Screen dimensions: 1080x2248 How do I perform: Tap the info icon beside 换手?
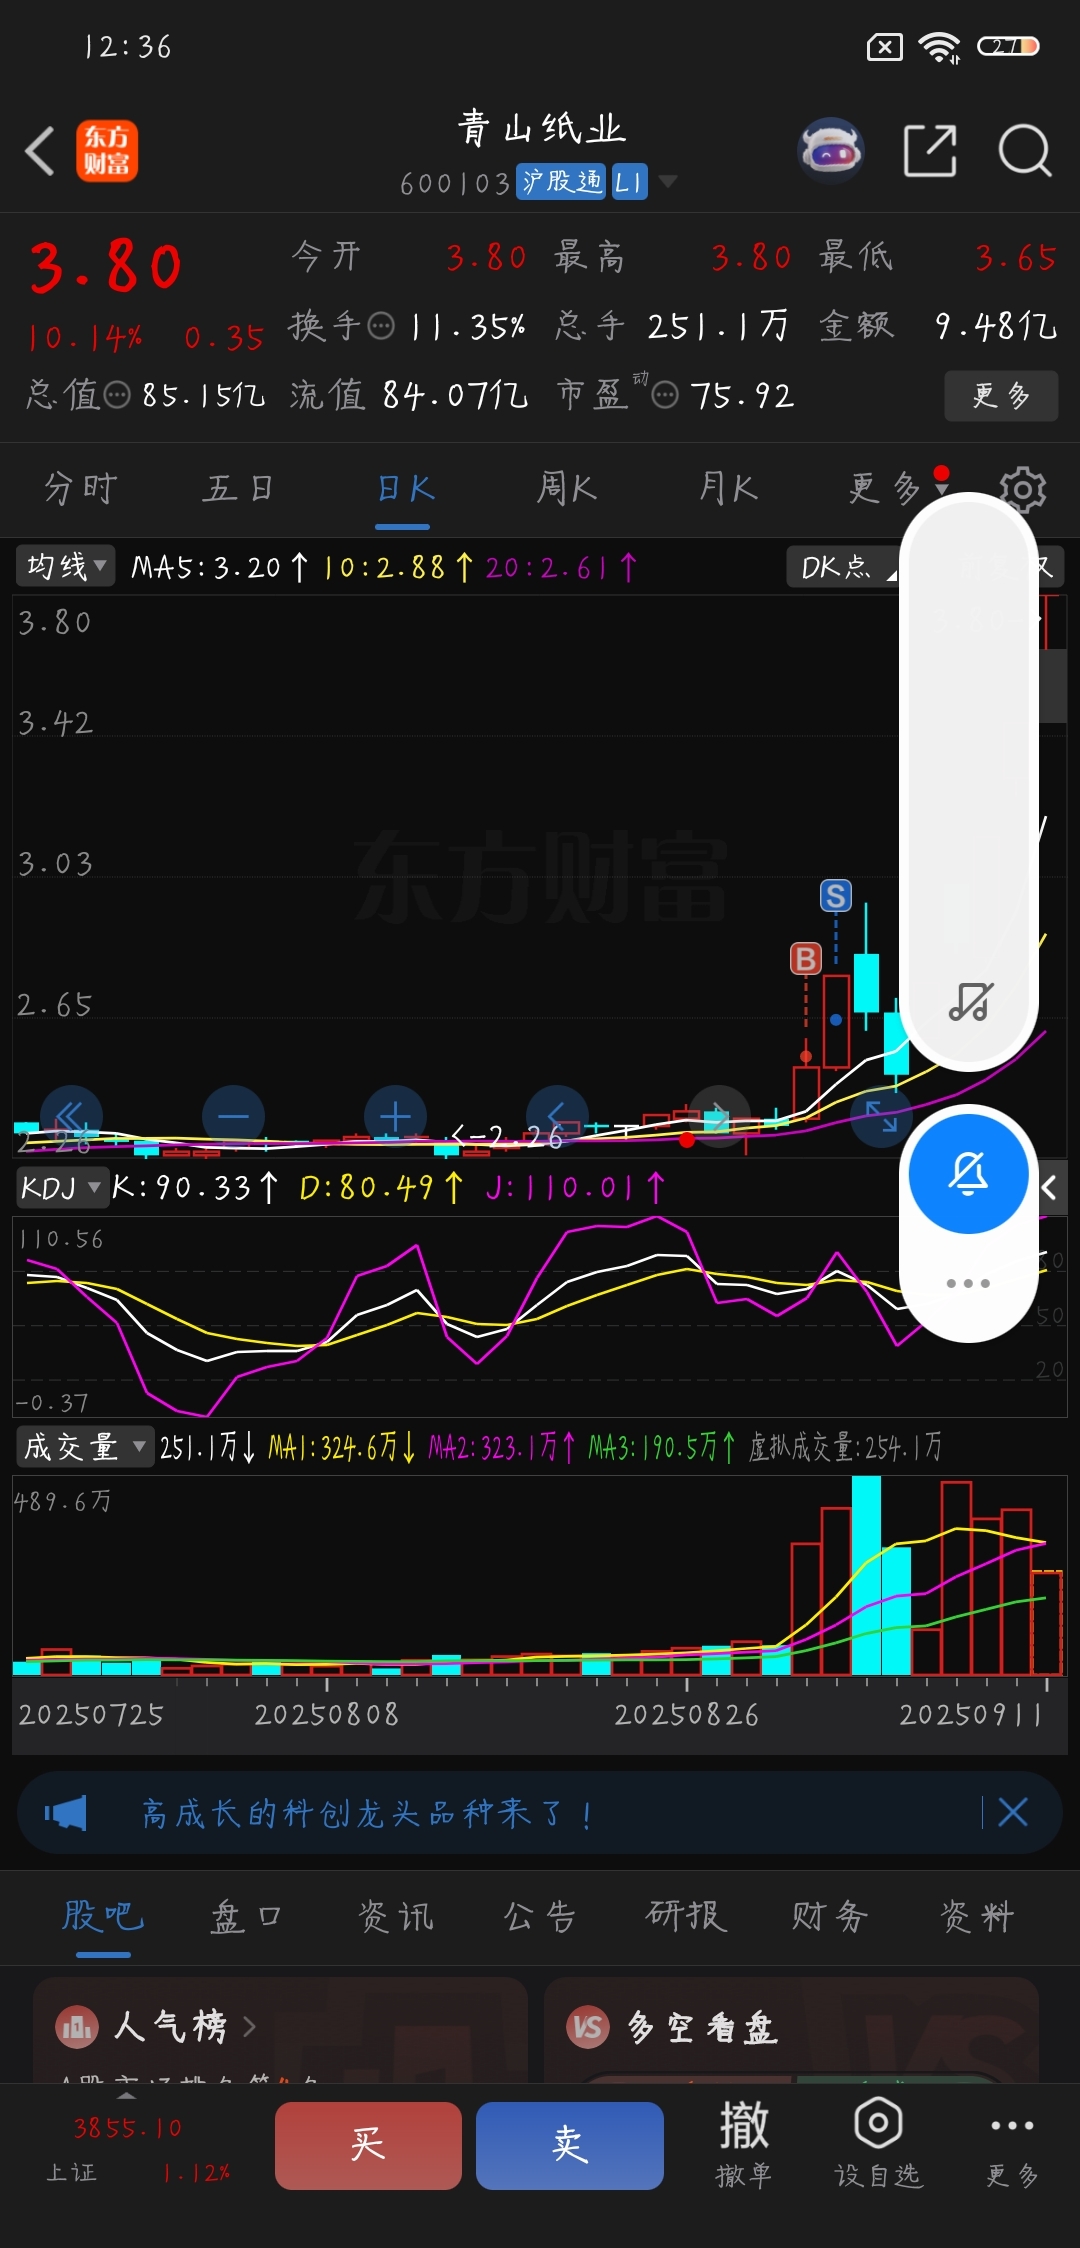(x=381, y=326)
